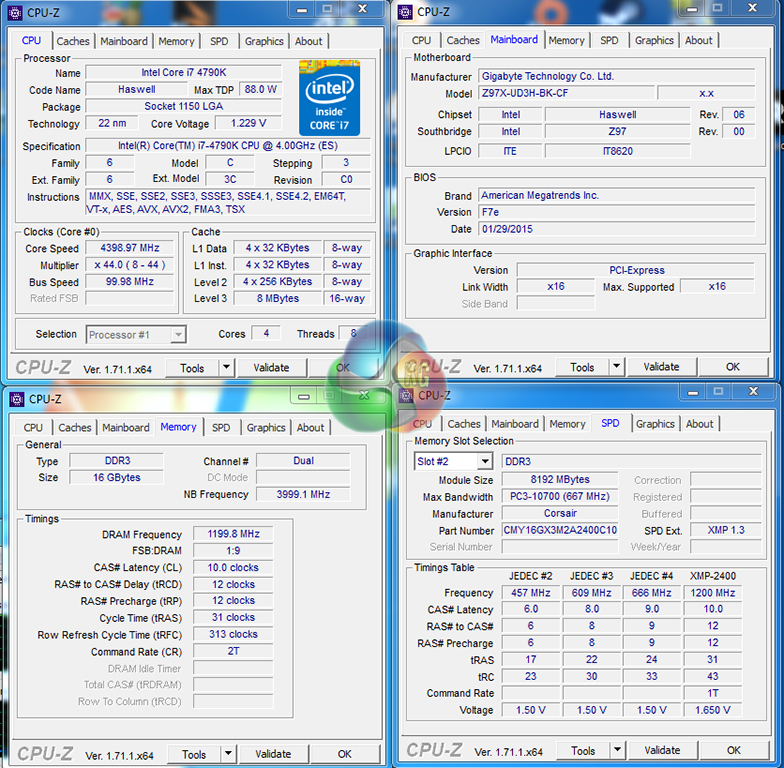
Task: Open the Graphics tab in the Memory window
Action: (x=266, y=428)
